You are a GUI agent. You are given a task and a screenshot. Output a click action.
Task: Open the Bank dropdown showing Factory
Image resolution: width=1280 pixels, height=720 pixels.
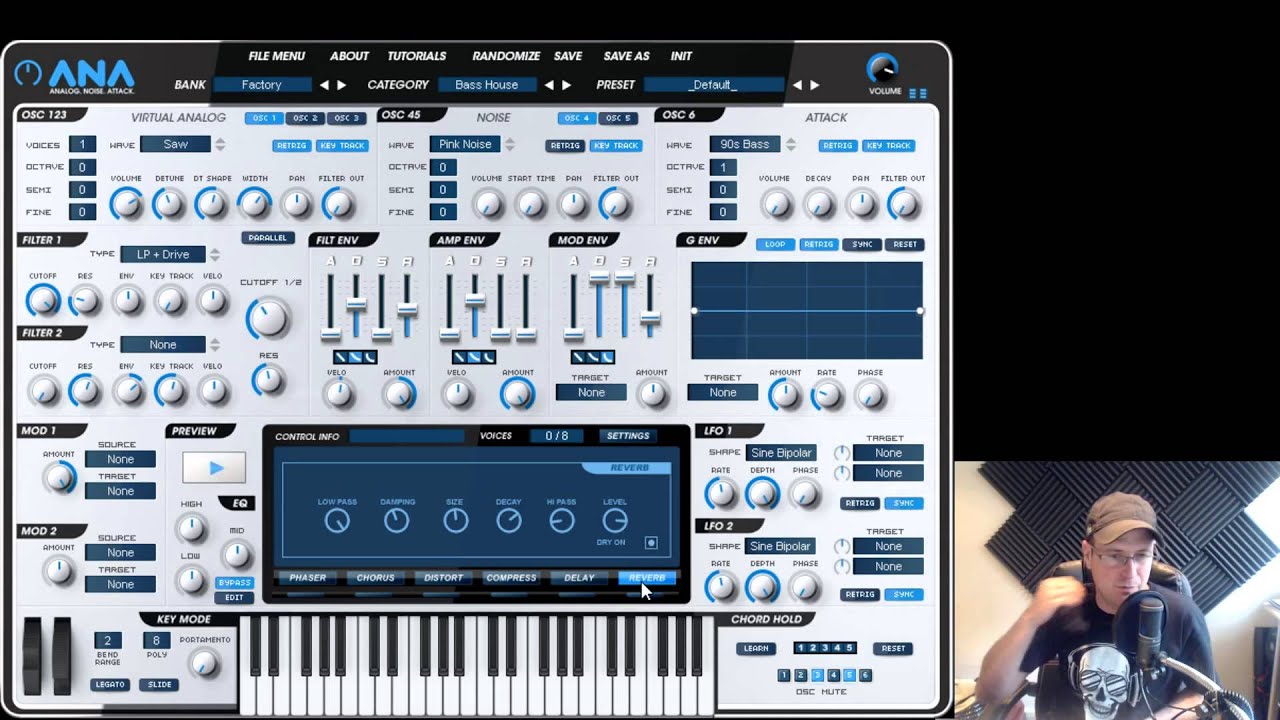[262, 85]
